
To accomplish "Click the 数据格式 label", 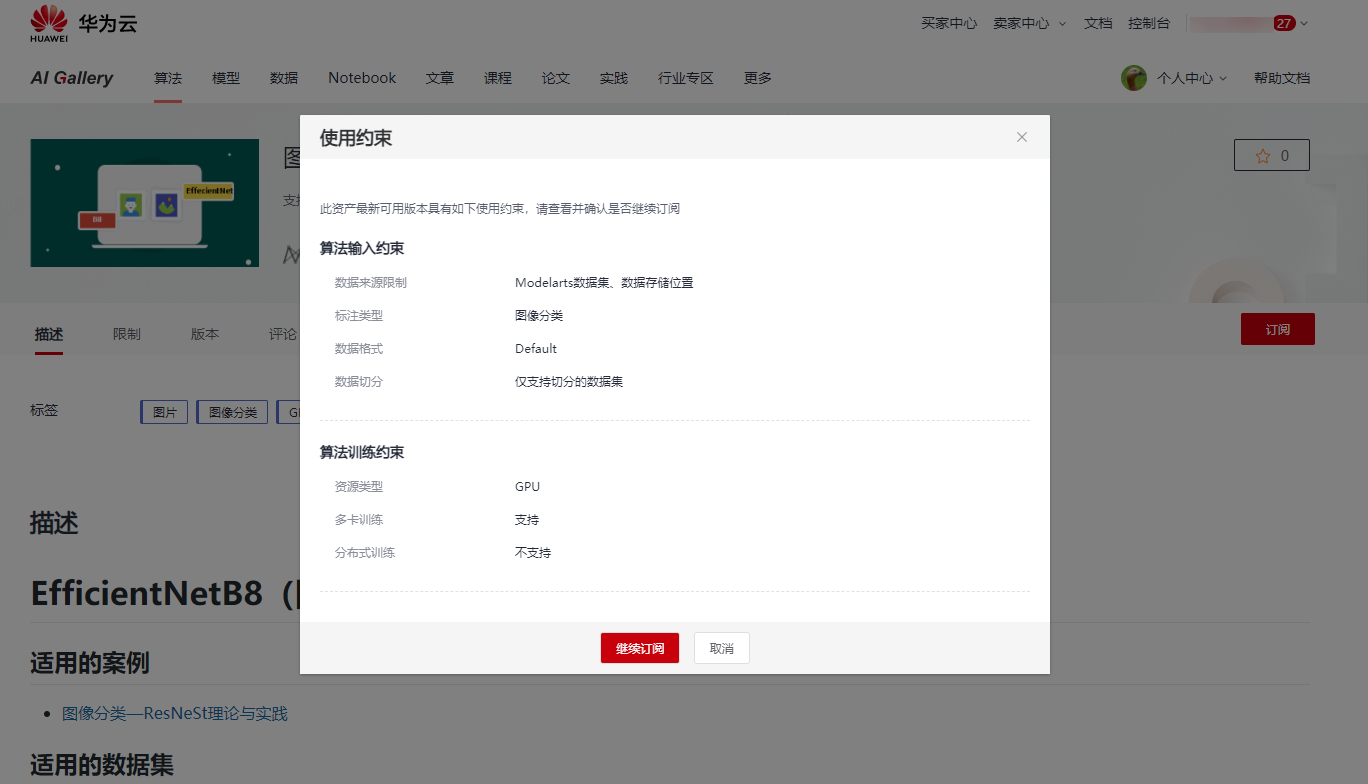I will coord(359,349).
